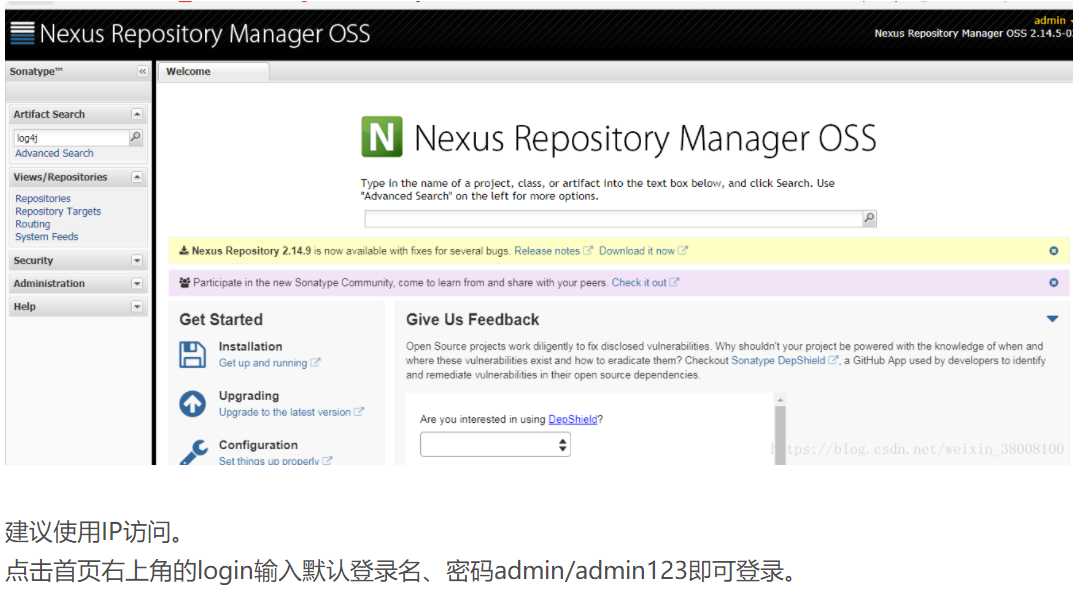This screenshot has width=1088, height=605.
Task: Dismiss the Nexus Repository 2.14.9 update notice
Action: [x=1053, y=250]
